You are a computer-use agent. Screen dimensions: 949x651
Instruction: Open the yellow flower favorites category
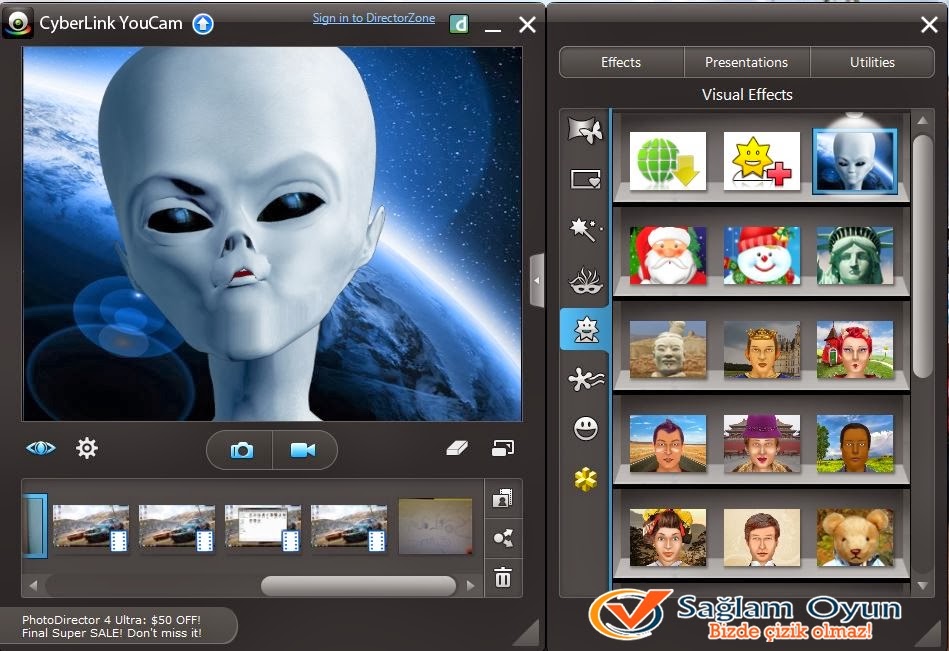(x=585, y=479)
